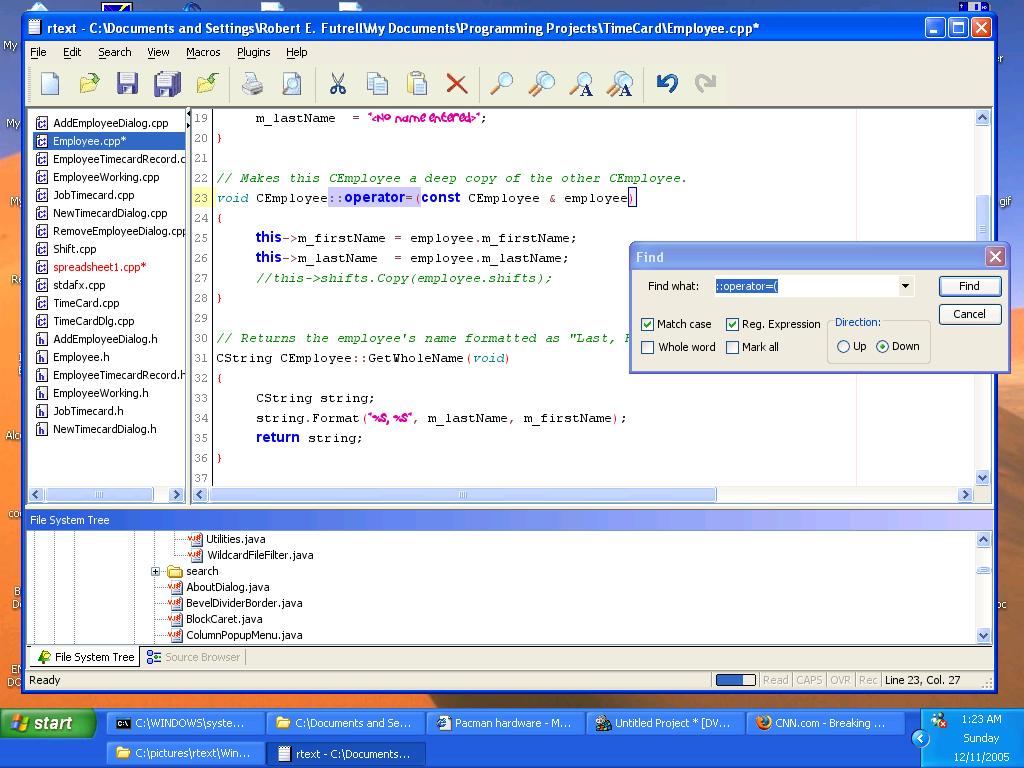Expand the search folder tree node

click(156, 571)
